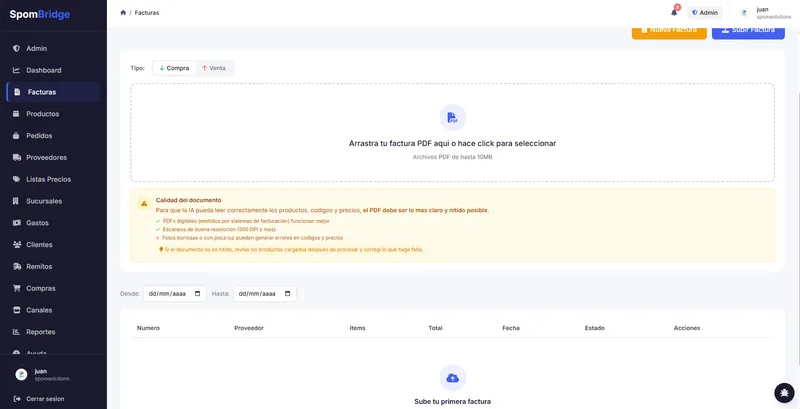
Task: Click the Items column header
Action: click(x=357, y=328)
